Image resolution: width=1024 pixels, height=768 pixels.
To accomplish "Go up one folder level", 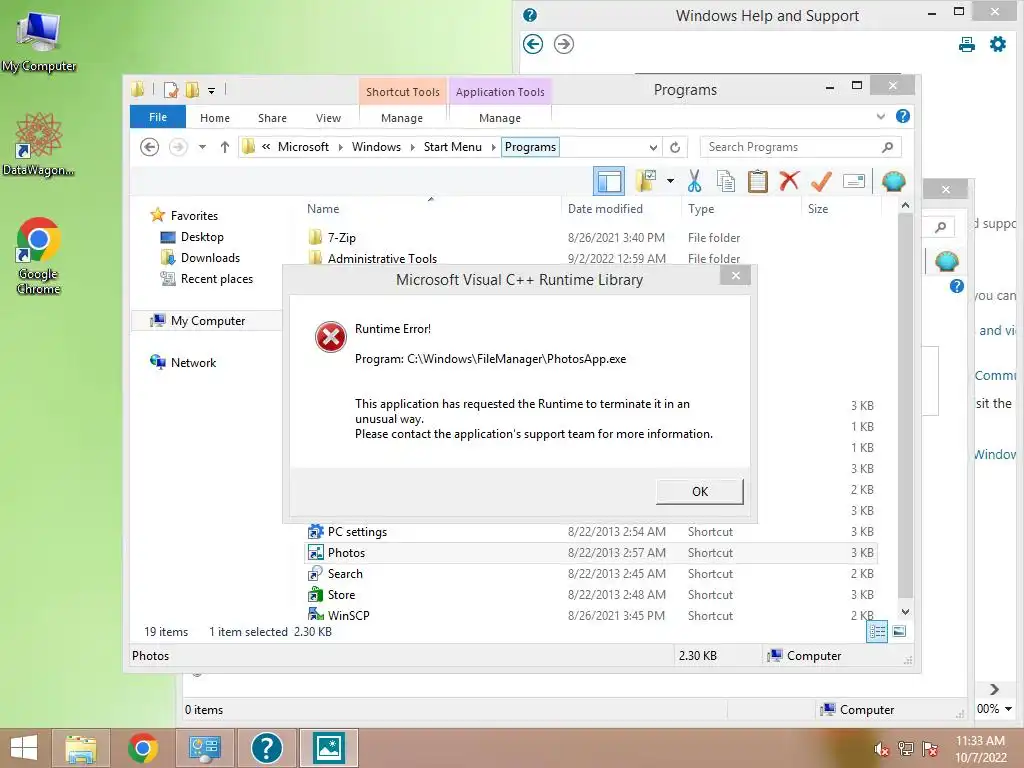I will (225, 147).
